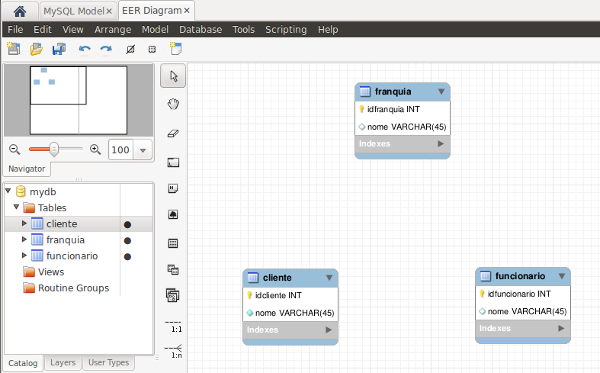600x373 pixels.
Task: Expand the funcionario table in catalog
Action: pos(24,255)
